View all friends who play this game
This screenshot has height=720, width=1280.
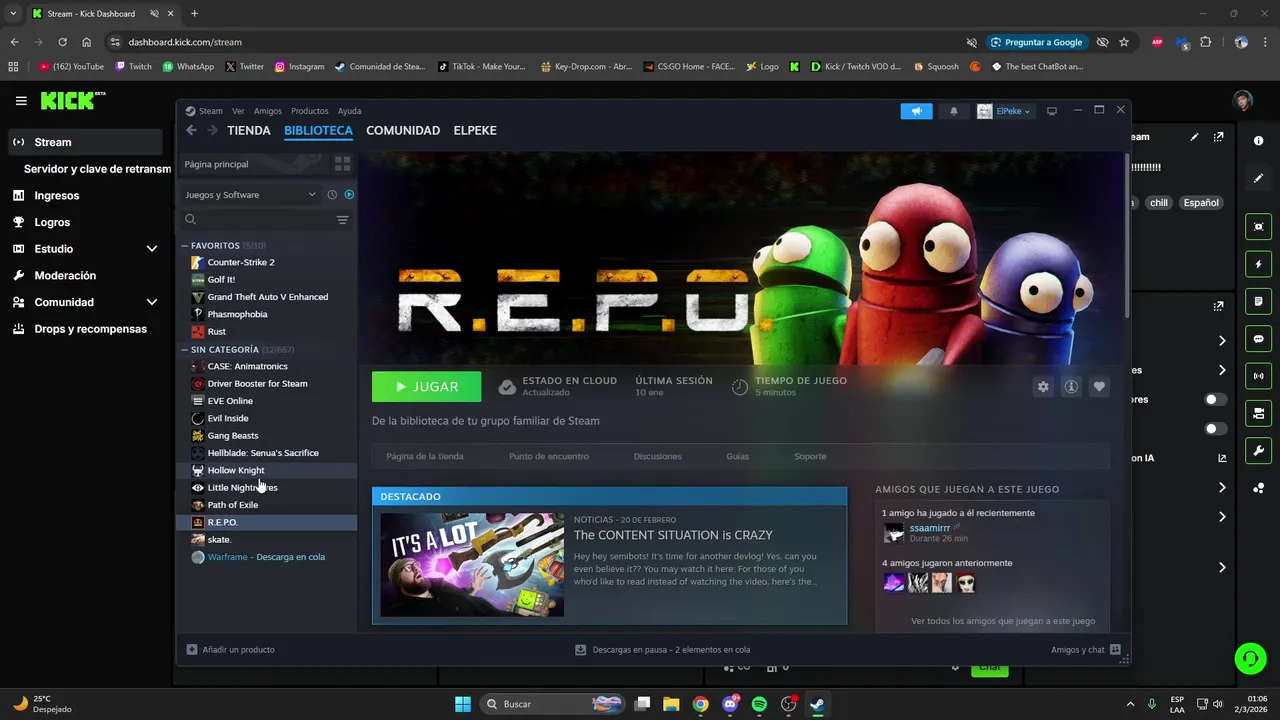click(x=1003, y=621)
